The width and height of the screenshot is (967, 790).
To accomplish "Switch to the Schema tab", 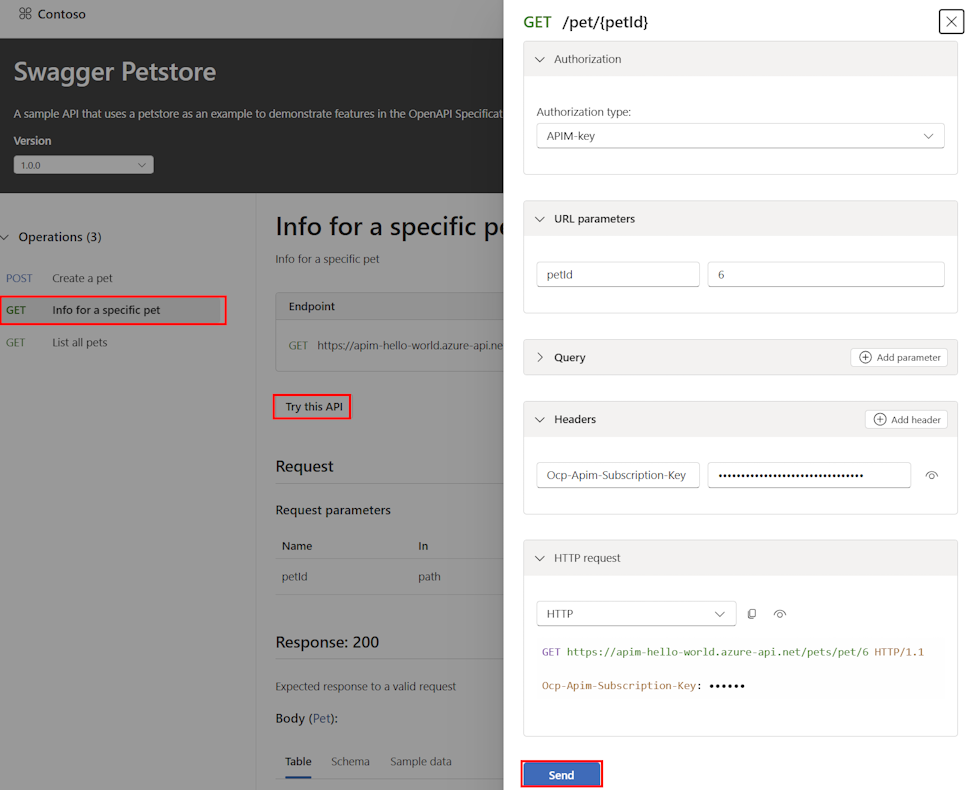I will [x=350, y=761].
